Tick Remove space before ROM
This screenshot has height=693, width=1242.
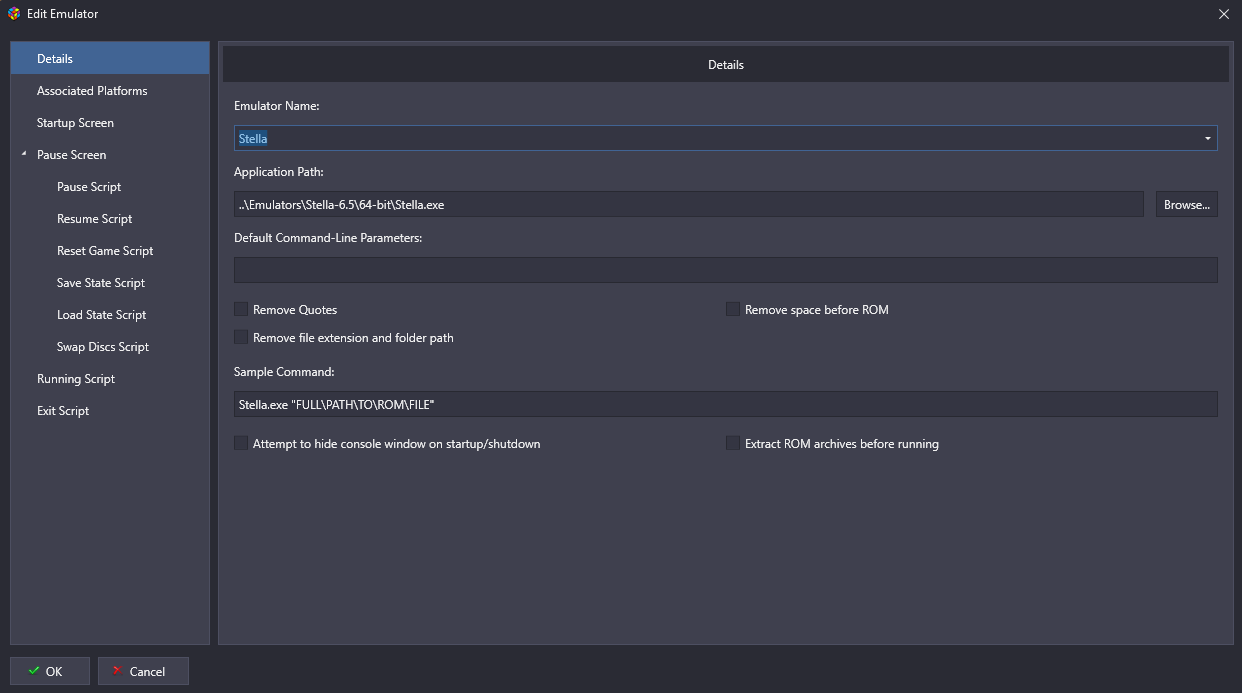pyautogui.click(x=733, y=310)
